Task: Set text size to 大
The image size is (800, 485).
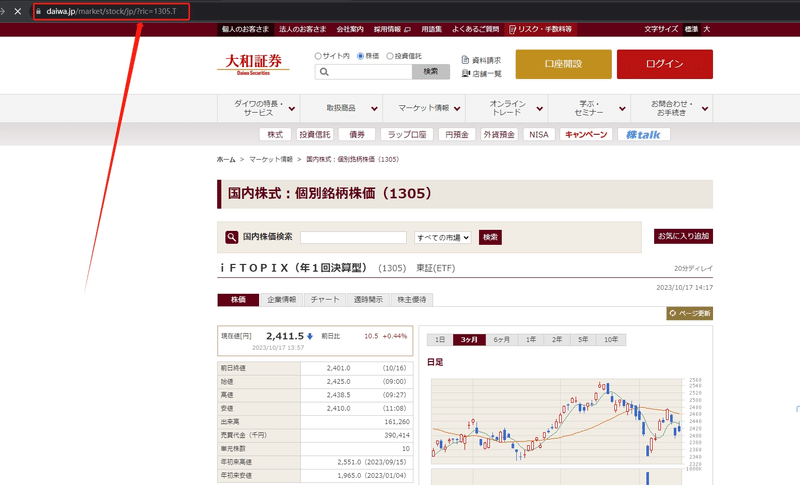Action: tap(707, 29)
